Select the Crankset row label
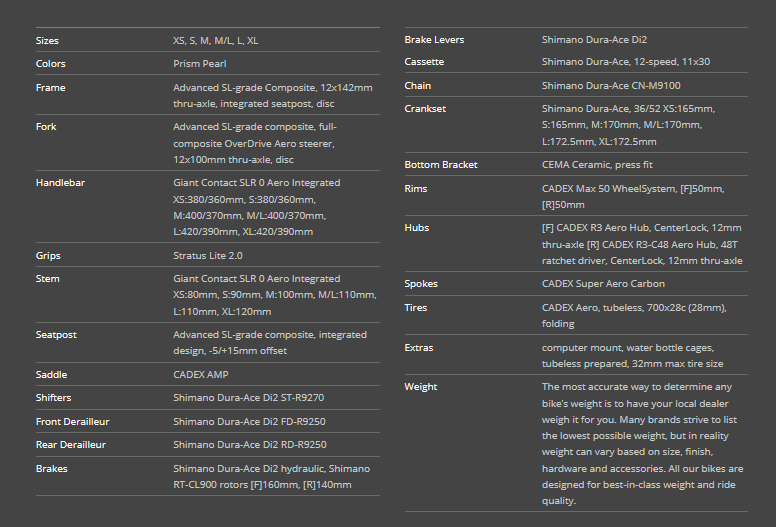Image resolution: width=776 pixels, height=527 pixels. coord(425,109)
